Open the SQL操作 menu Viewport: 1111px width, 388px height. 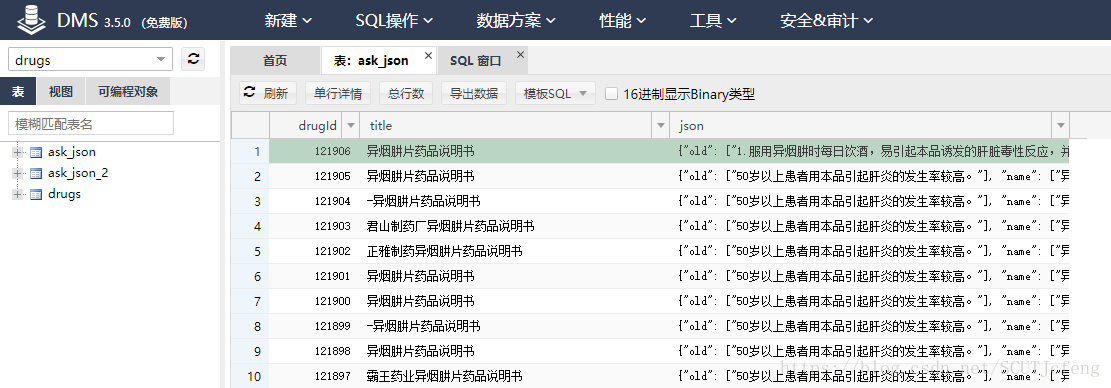click(x=394, y=21)
